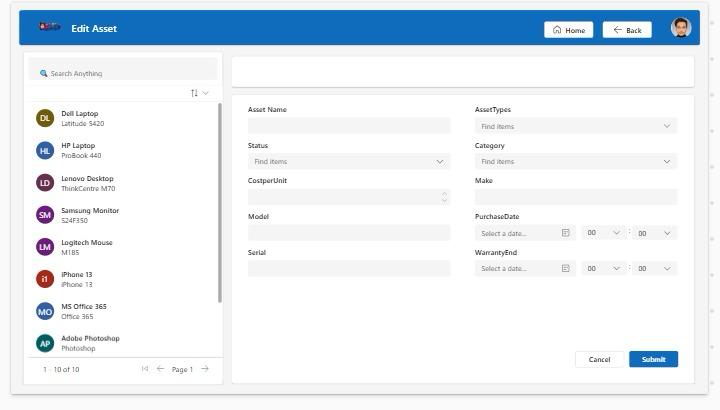Click the app logo beside Edit Asset
Viewport: 720px width, 410px height.
pyautogui.click(x=50, y=26)
